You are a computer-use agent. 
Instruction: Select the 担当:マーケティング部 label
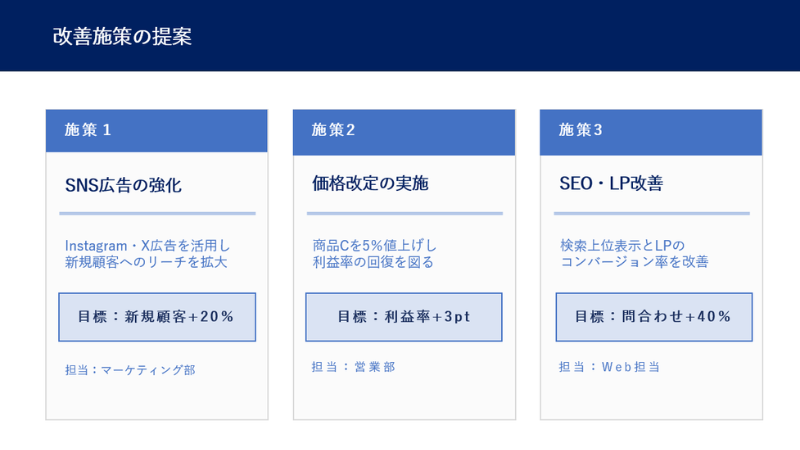[x=130, y=370]
